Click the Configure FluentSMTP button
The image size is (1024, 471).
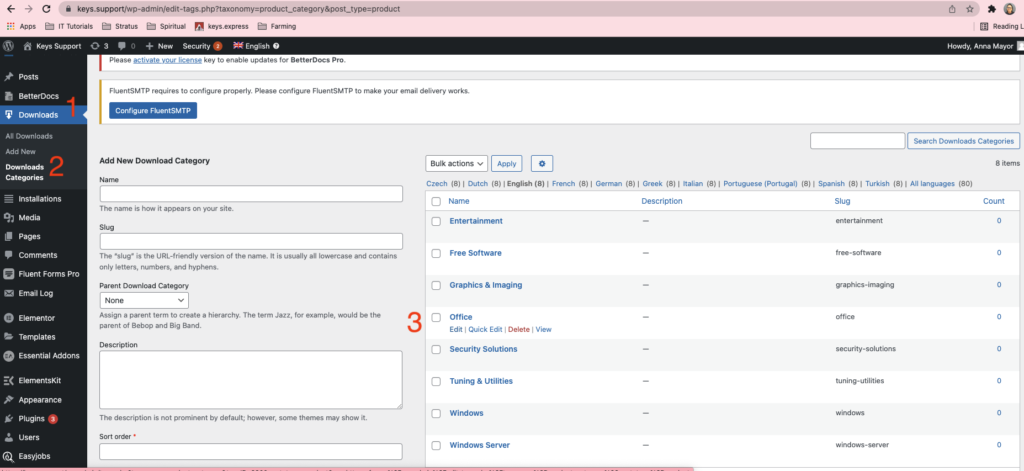(x=153, y=110)
